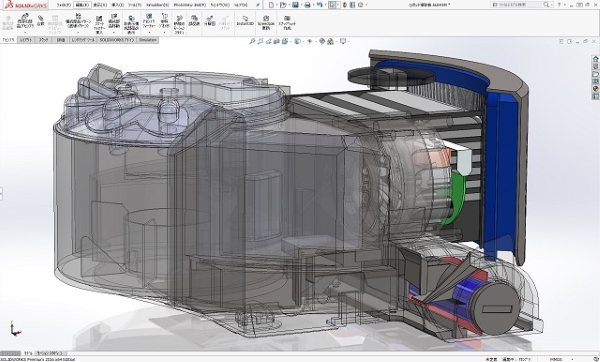Toggle the pushpin next to the menu bar
The height and width of the screenshot is (362, 600).
258,5
